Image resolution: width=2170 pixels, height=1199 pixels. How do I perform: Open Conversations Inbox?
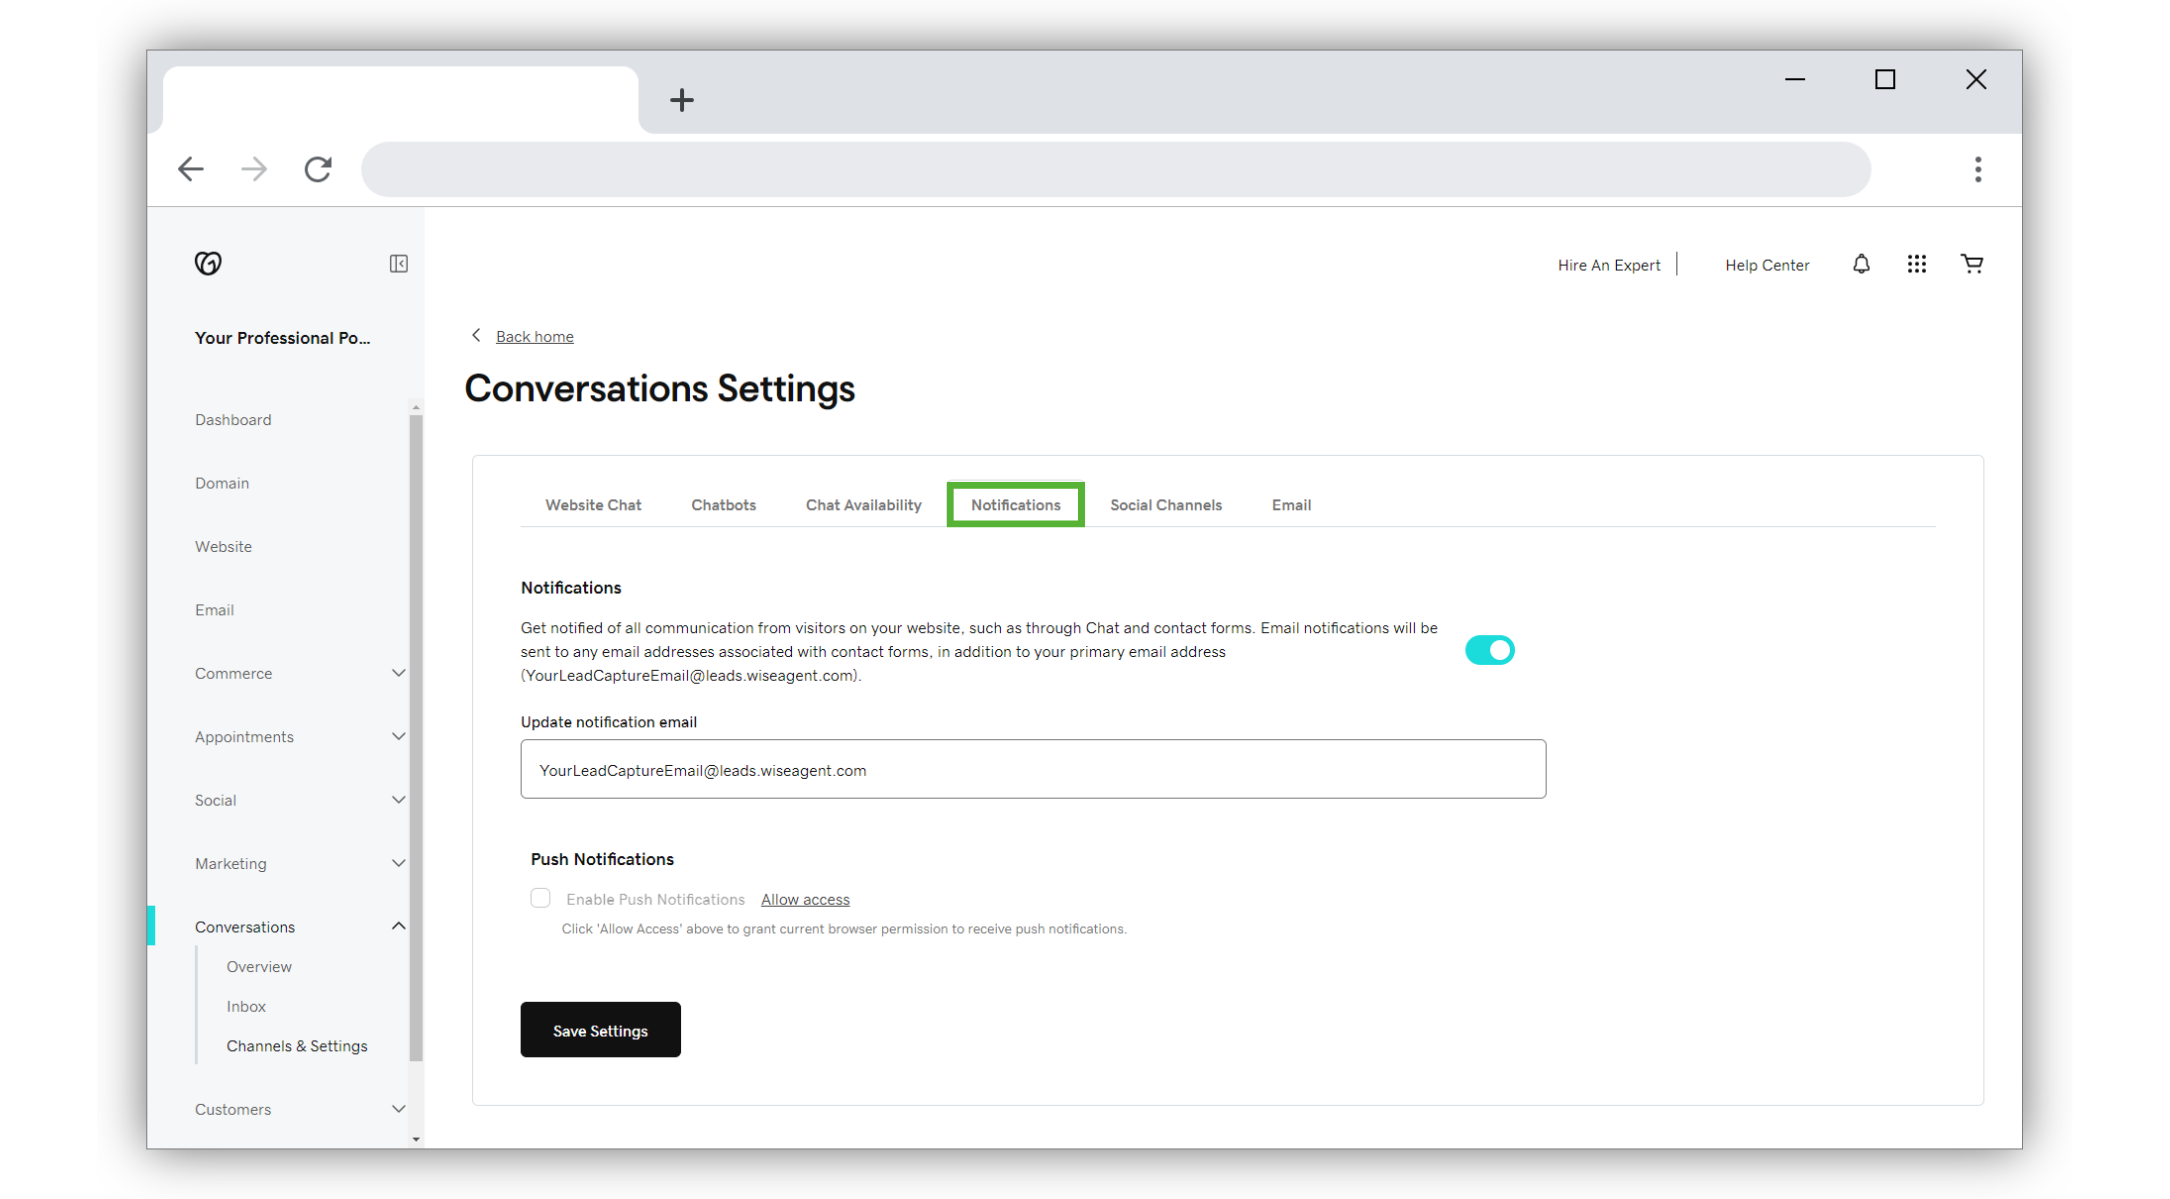(246, 1007)
